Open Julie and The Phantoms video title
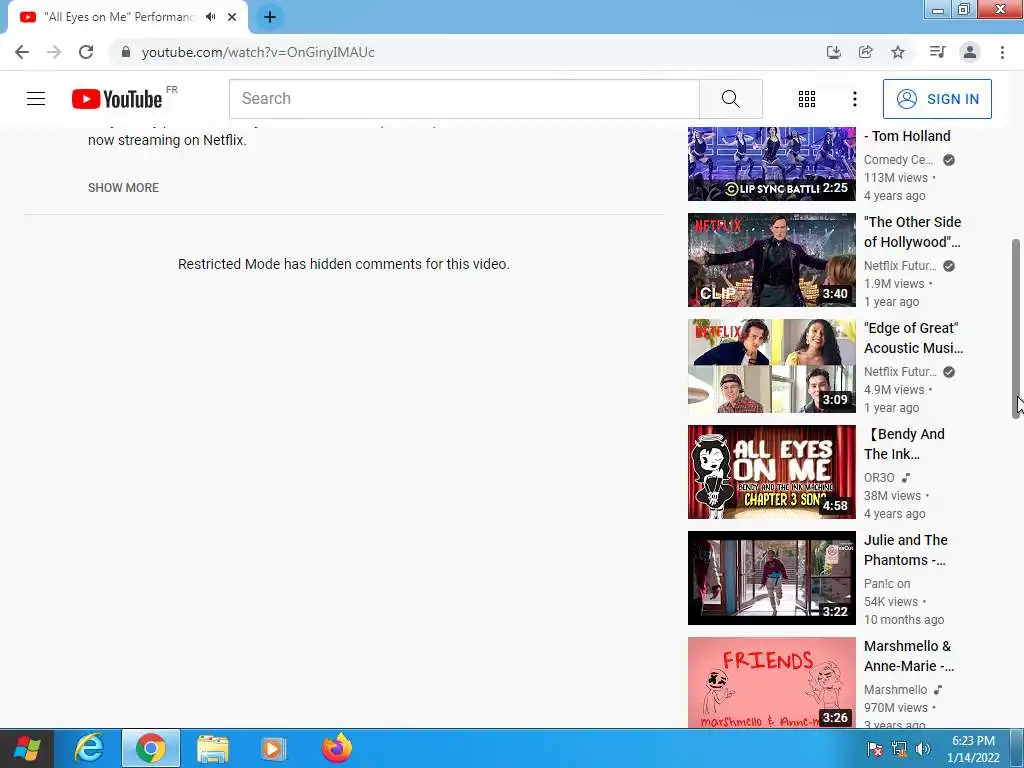 (x=906, y=550)
